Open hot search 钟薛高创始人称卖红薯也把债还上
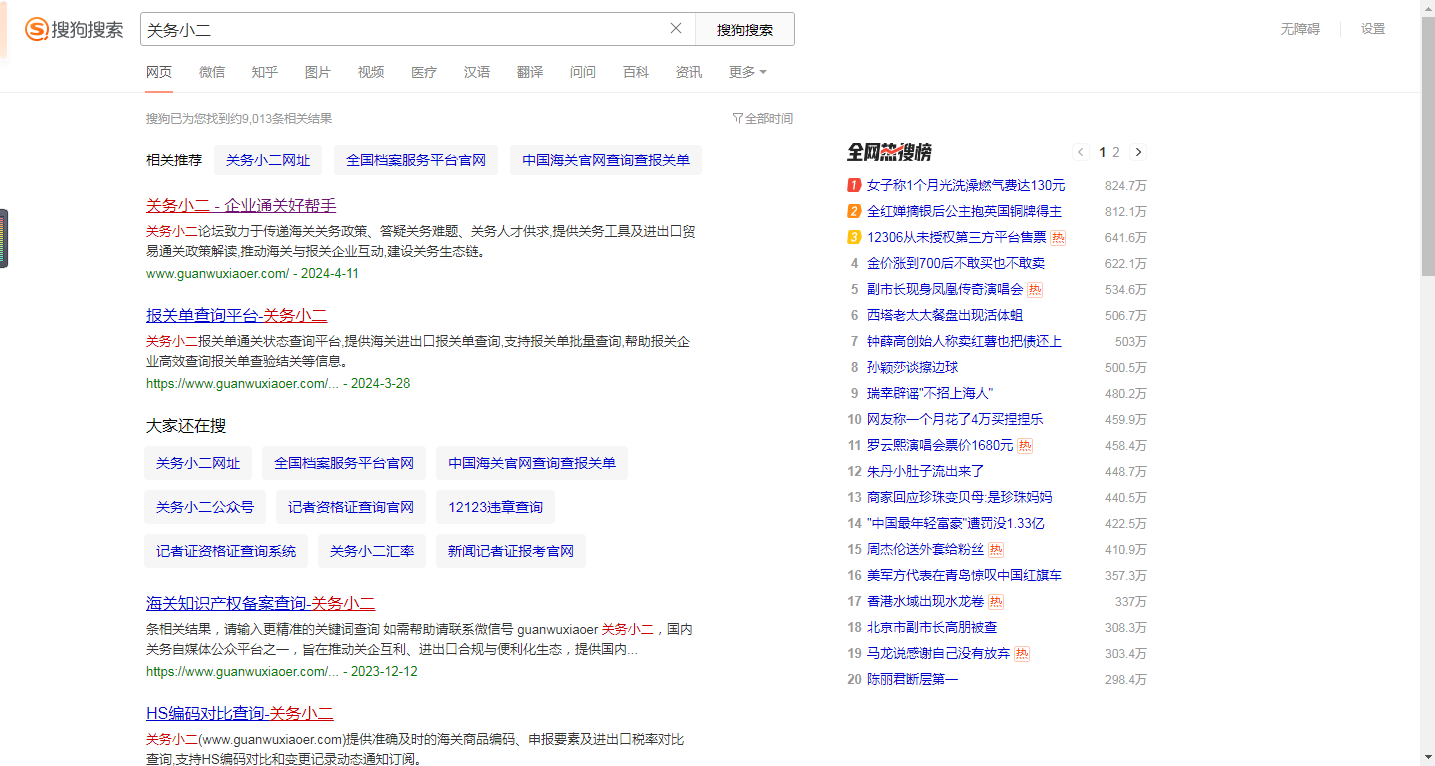Screen dimensions: 1435x766 click(x=964, y=341)
